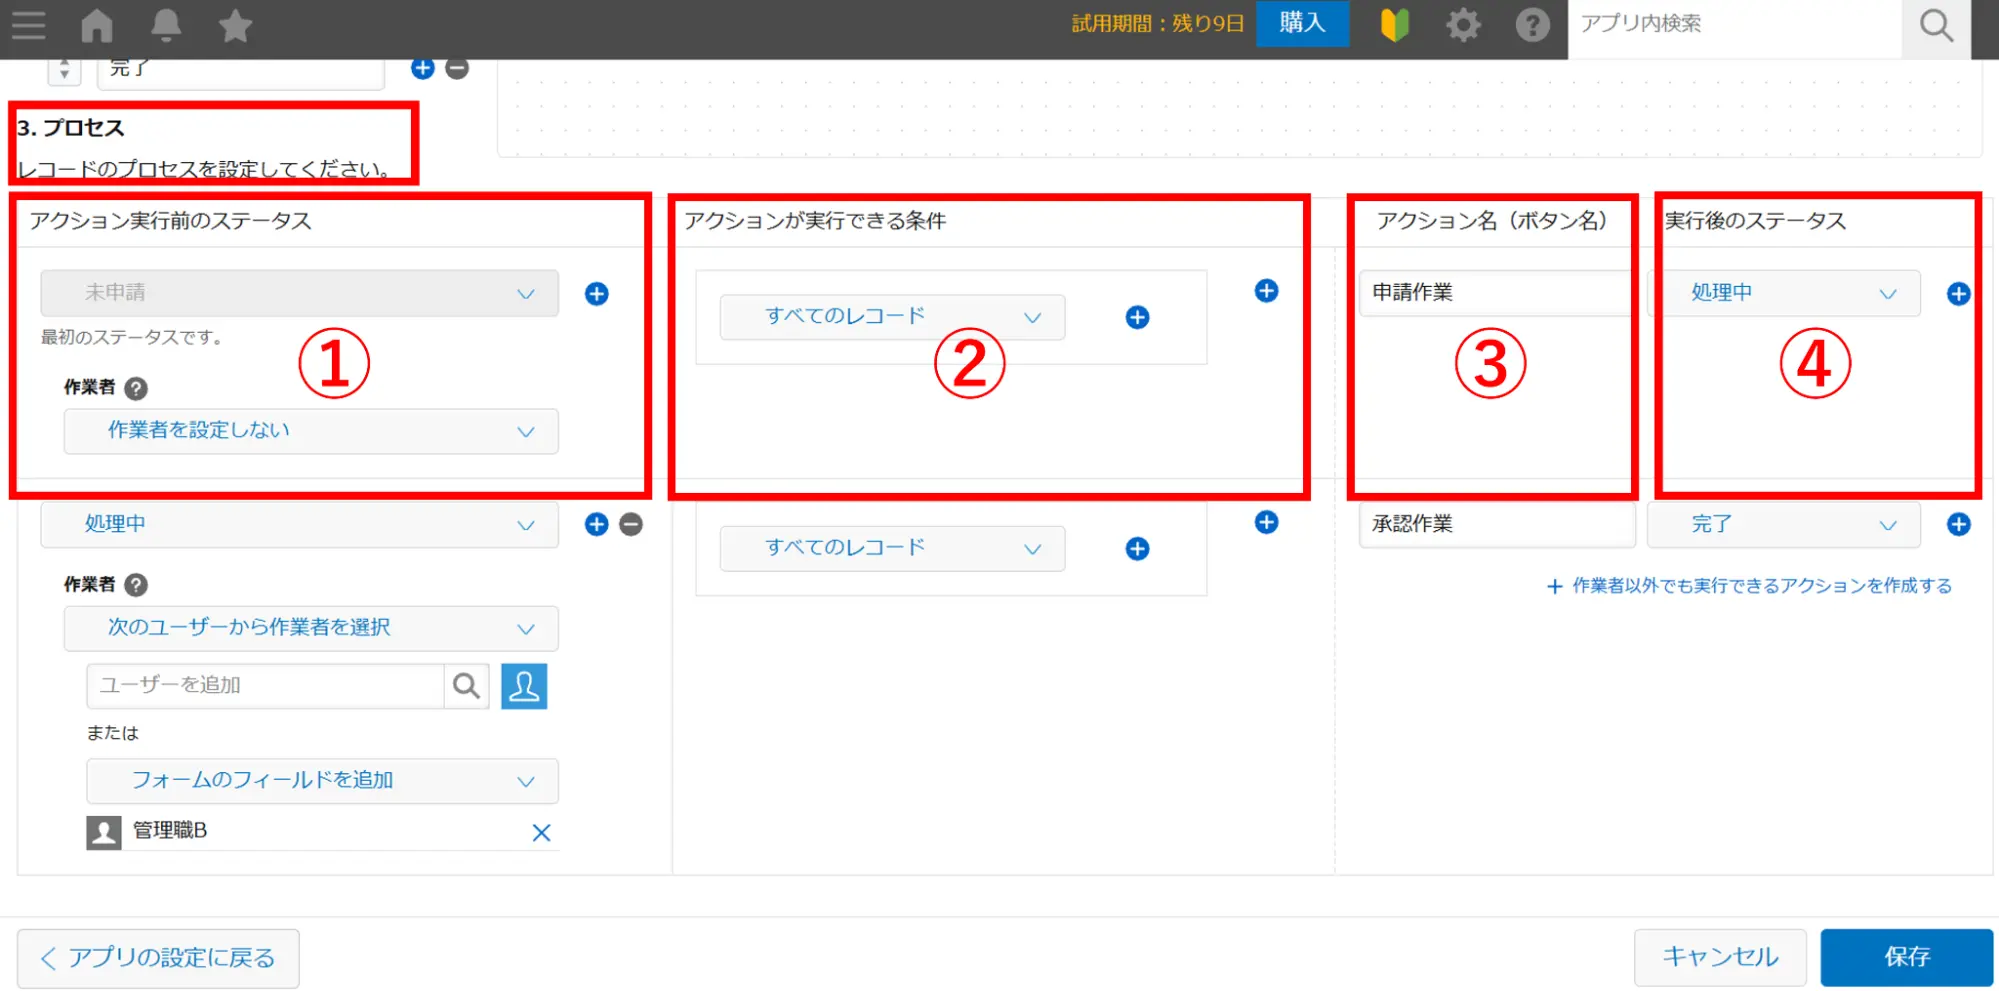The image size is (1999, 991).
Task: Remove 管理職B with the X icon
Action: [x=541, y=832]
